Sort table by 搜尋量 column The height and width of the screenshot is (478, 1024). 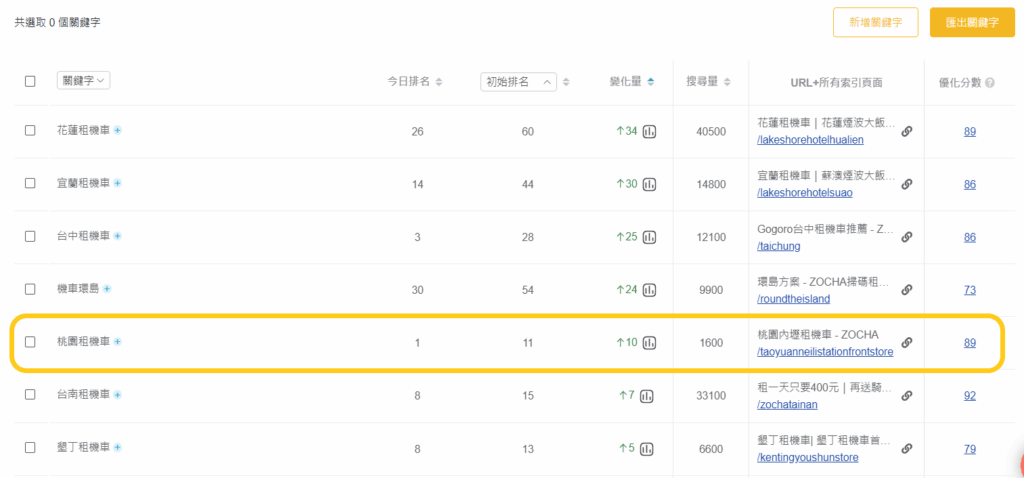[x=727, y=82]
